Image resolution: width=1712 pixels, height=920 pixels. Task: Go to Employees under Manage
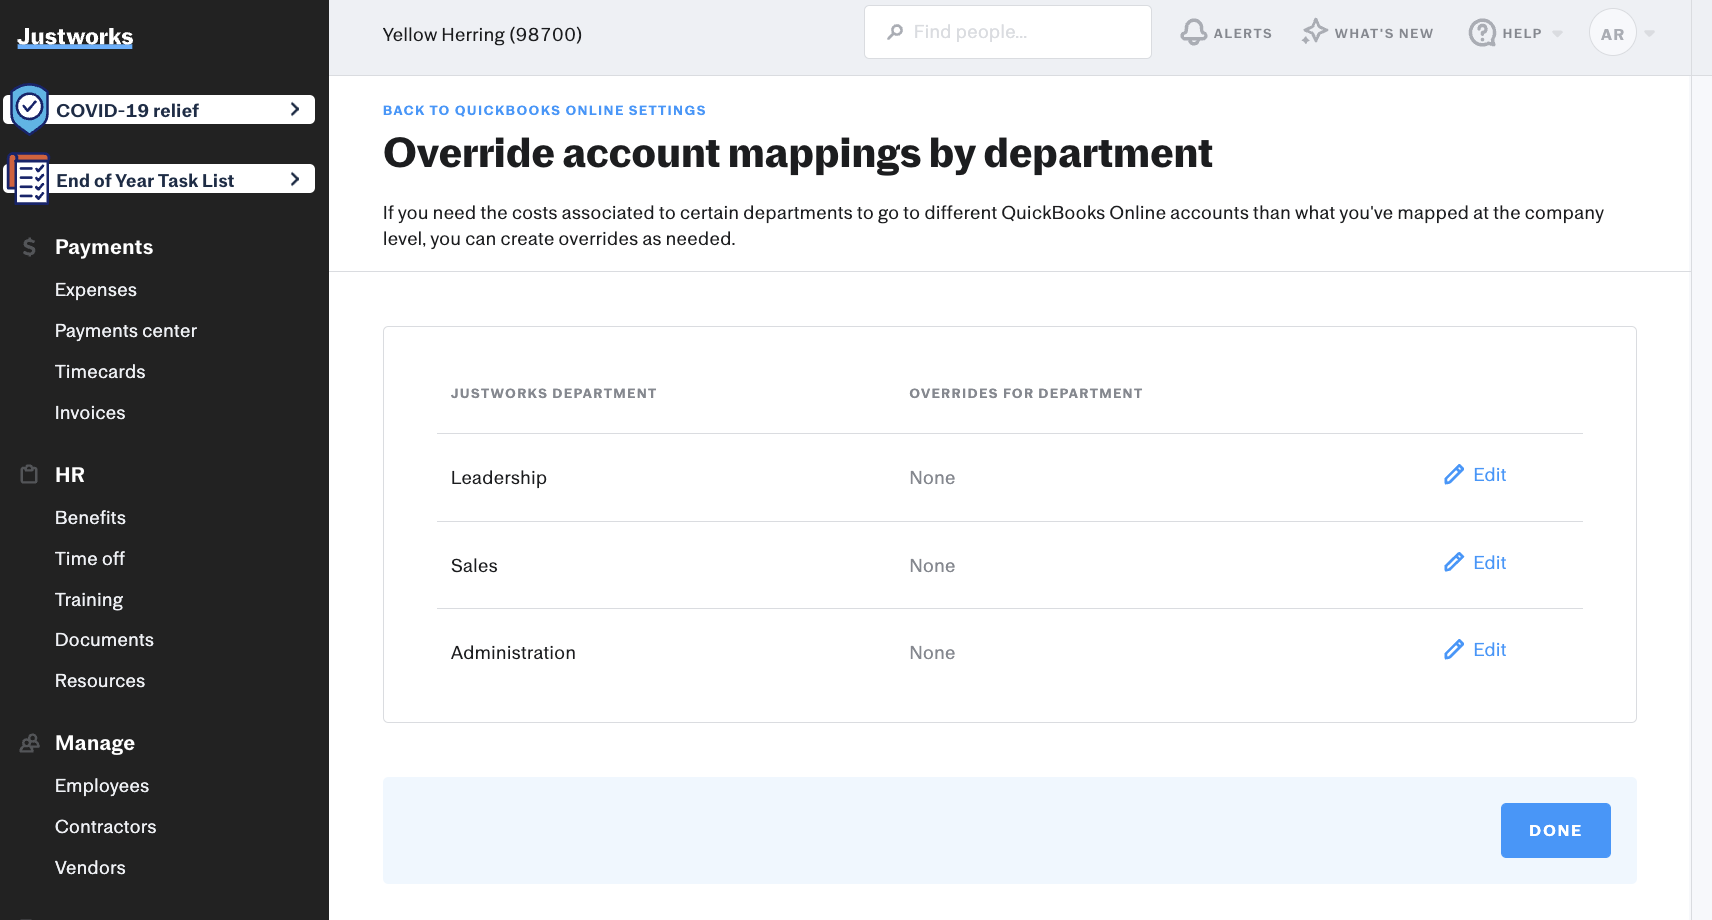click(102, 786)
